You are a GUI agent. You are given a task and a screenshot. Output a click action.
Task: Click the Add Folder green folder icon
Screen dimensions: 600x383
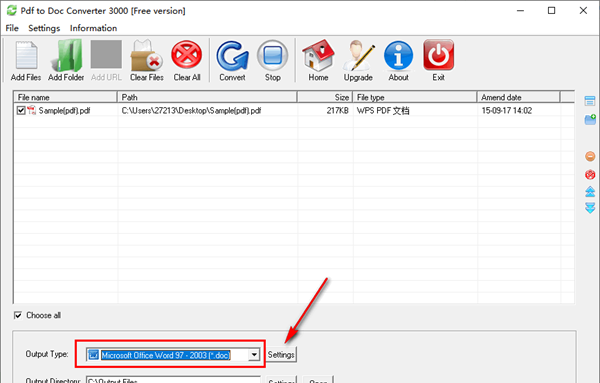tap(66, 56)
